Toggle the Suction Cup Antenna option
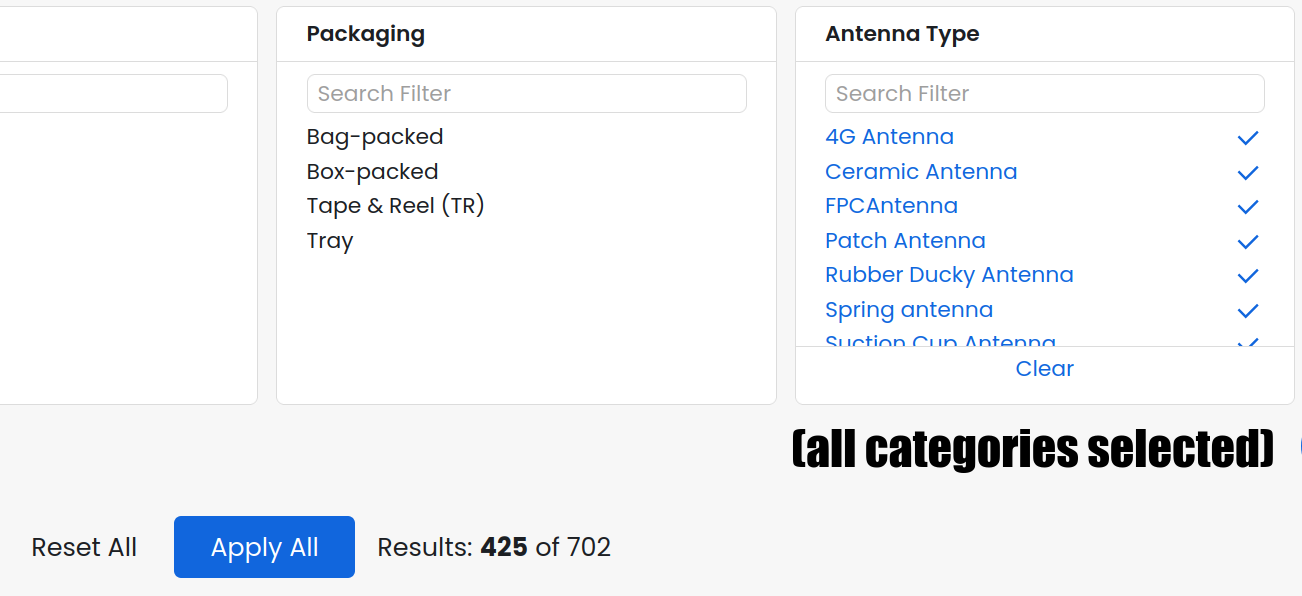 pyautogui.click(x=940, y=341)
